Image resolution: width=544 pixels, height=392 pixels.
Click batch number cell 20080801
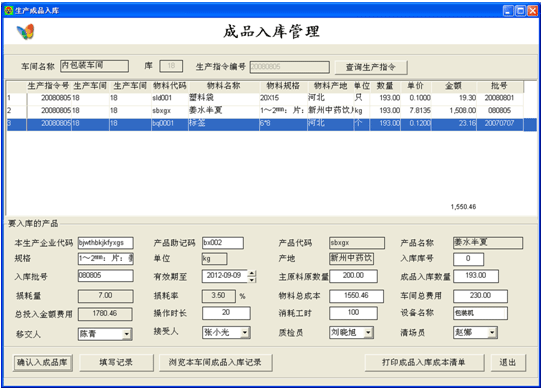[x=499, y=98]
